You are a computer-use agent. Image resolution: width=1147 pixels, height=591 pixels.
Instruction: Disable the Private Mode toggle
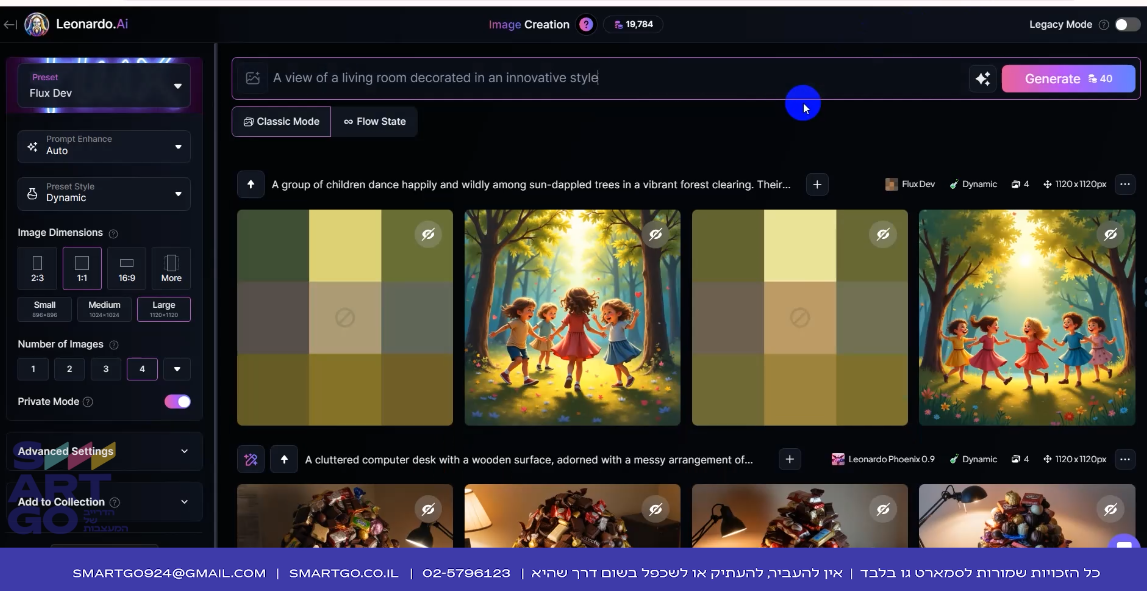click(x=177, y=402)
